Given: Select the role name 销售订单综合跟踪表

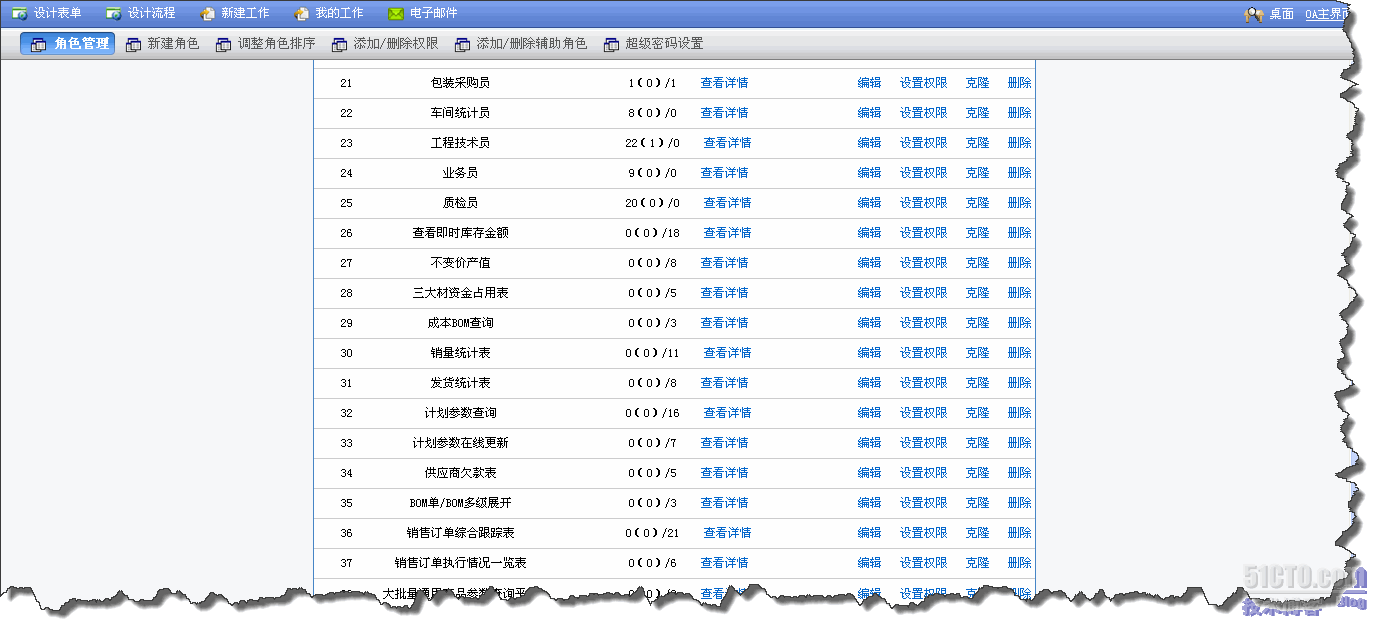Looking at the screenshot, I should [460, 533].
